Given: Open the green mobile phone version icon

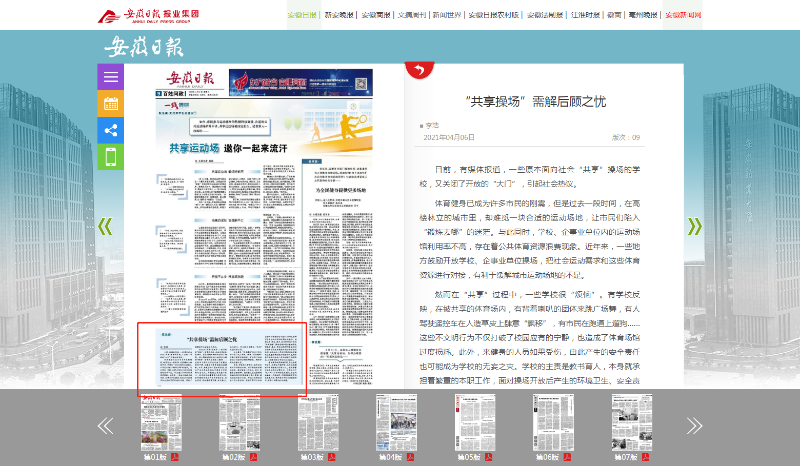Looking at the screenshot, I should point(111,157).
